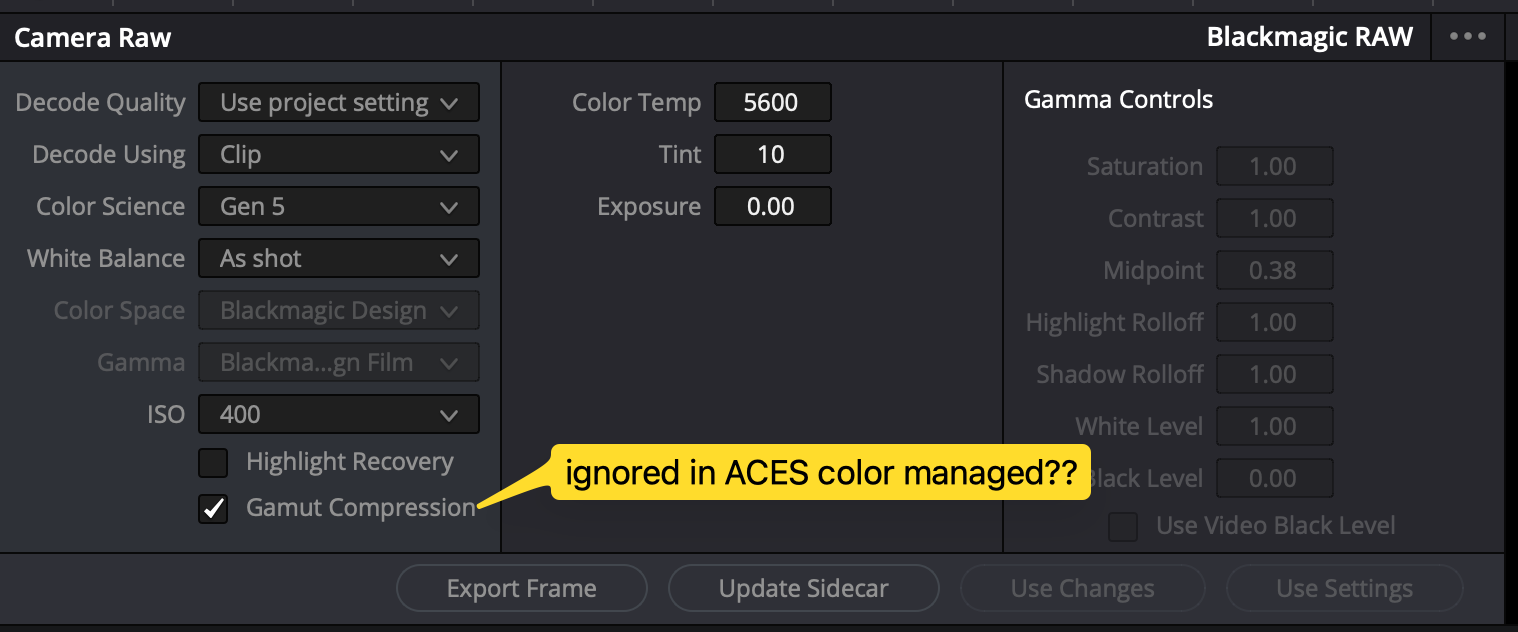Select the Exposure value field

[x=772, y=207]
